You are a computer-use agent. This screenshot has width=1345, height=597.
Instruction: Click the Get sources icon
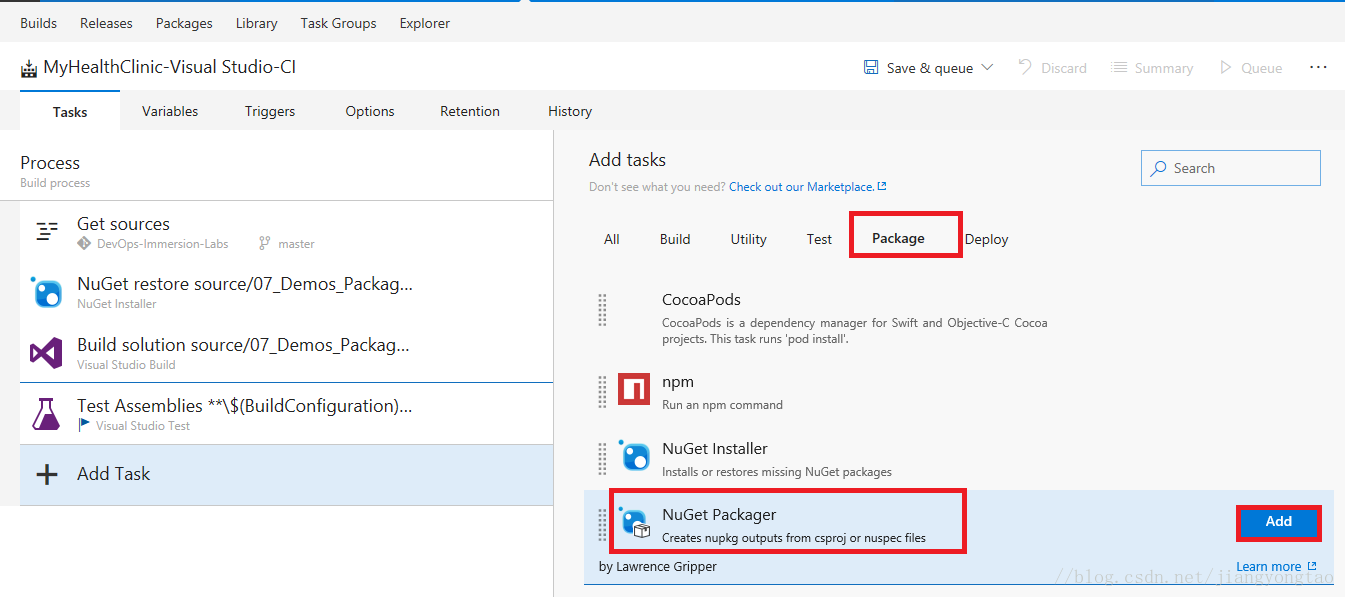pos(47,231)
